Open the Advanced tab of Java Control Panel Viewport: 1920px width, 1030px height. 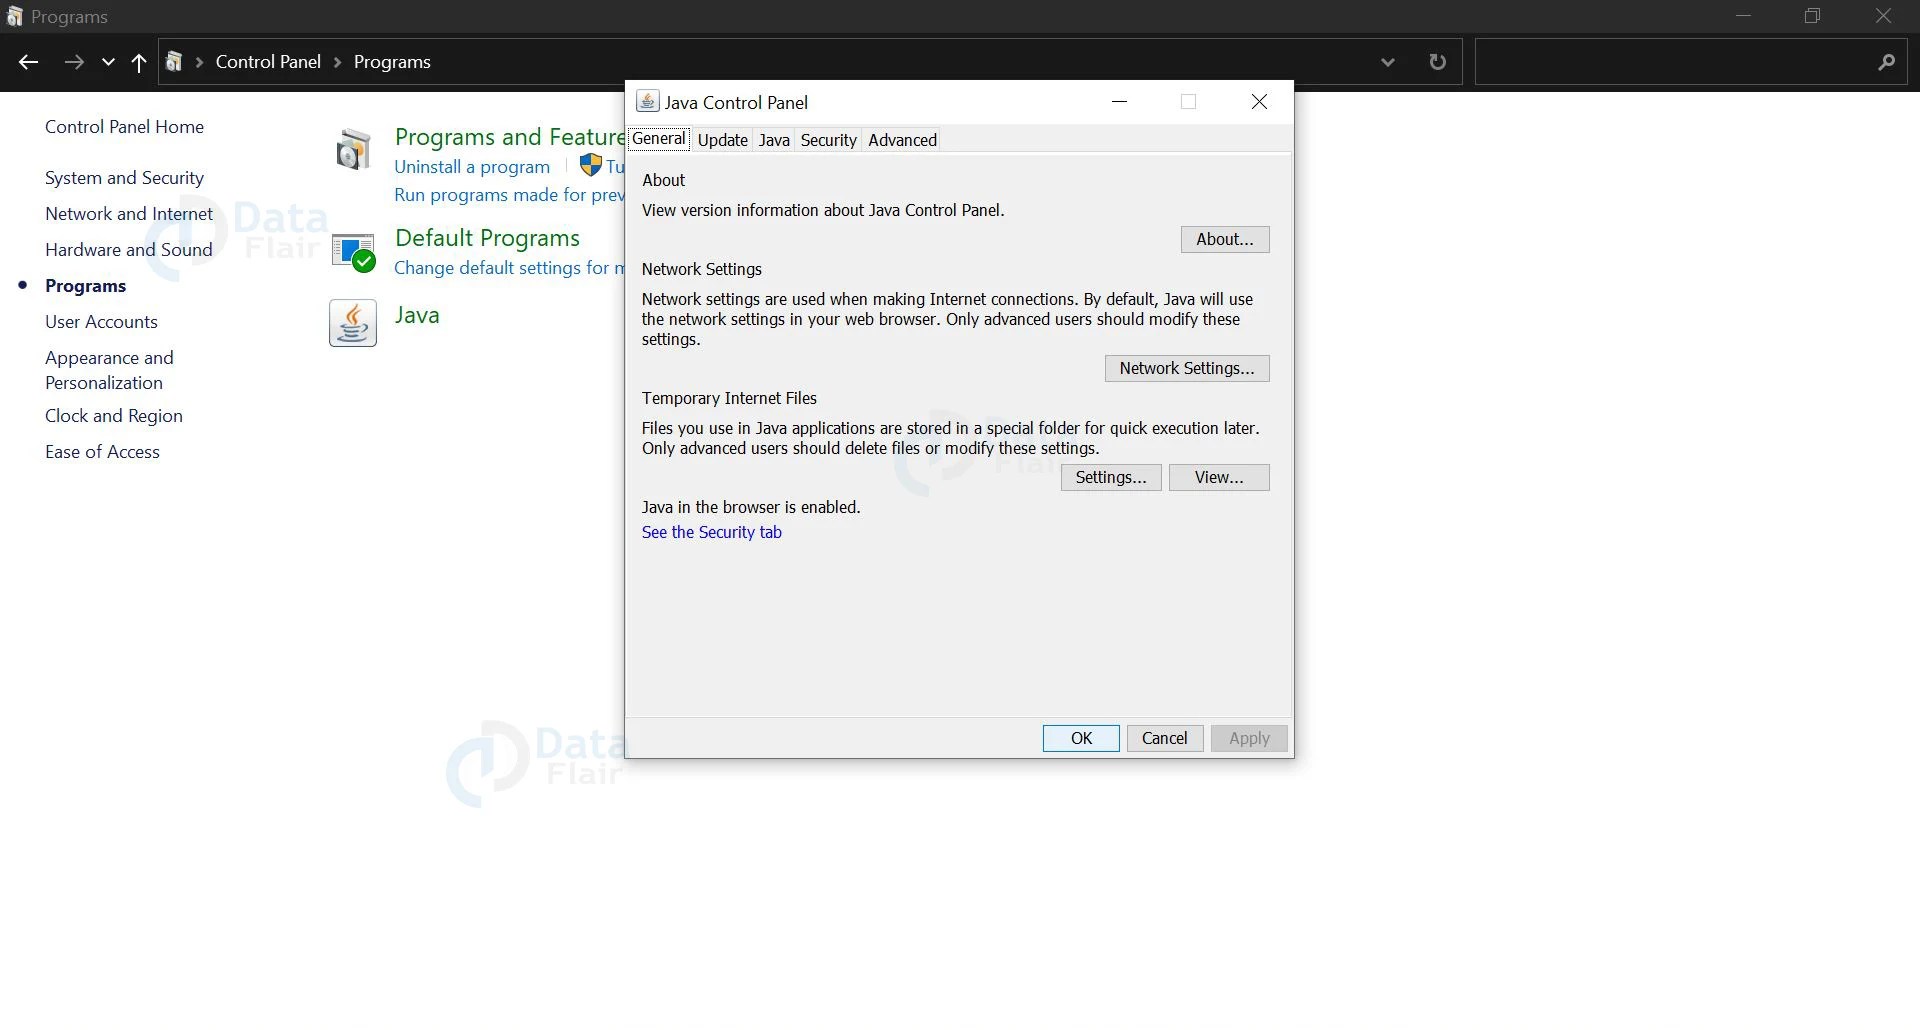[902, 140]
